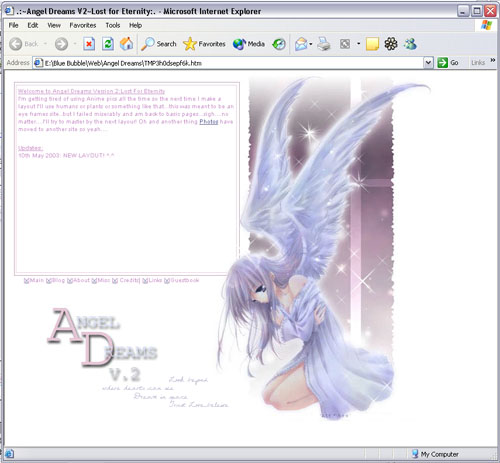This screenshot has height=463, width=500.
Task: Click the black flower toolbar icon
Action: click(391, 44)
